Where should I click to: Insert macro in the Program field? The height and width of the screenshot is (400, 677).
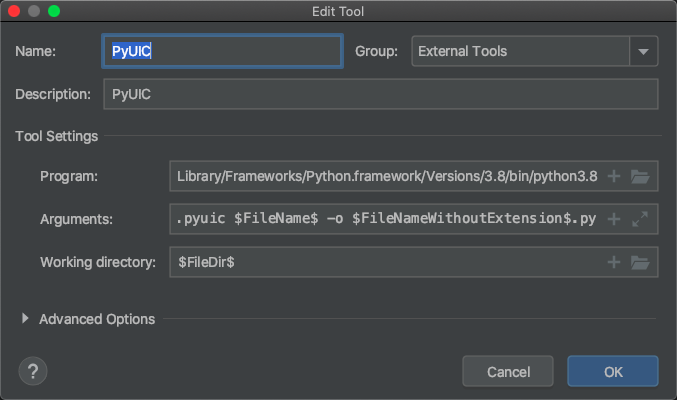pyautogui.click(x=614, y=177)
